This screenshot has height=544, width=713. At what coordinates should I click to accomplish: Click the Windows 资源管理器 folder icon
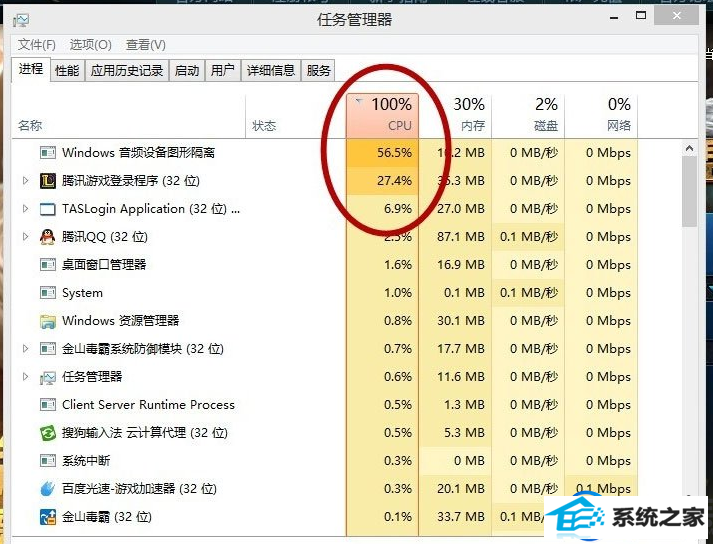coord(48,321)
